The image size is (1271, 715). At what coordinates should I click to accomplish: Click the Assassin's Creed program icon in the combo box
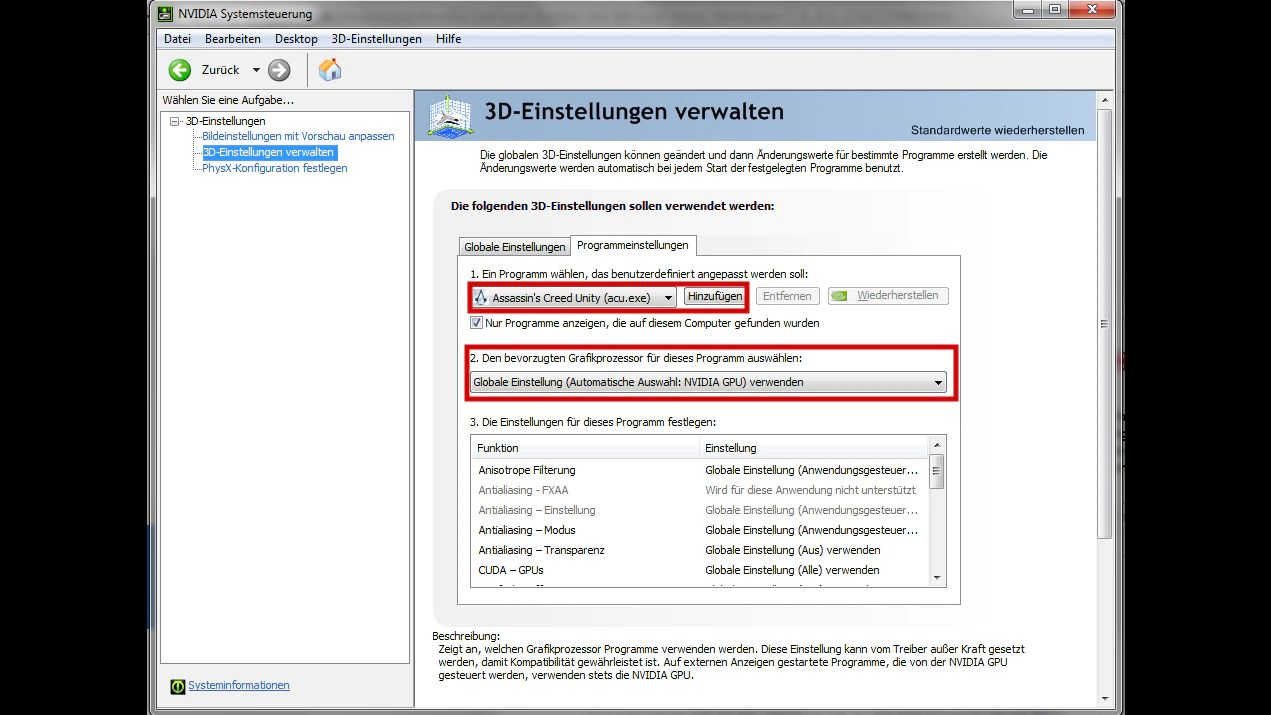tap(481, 297)
